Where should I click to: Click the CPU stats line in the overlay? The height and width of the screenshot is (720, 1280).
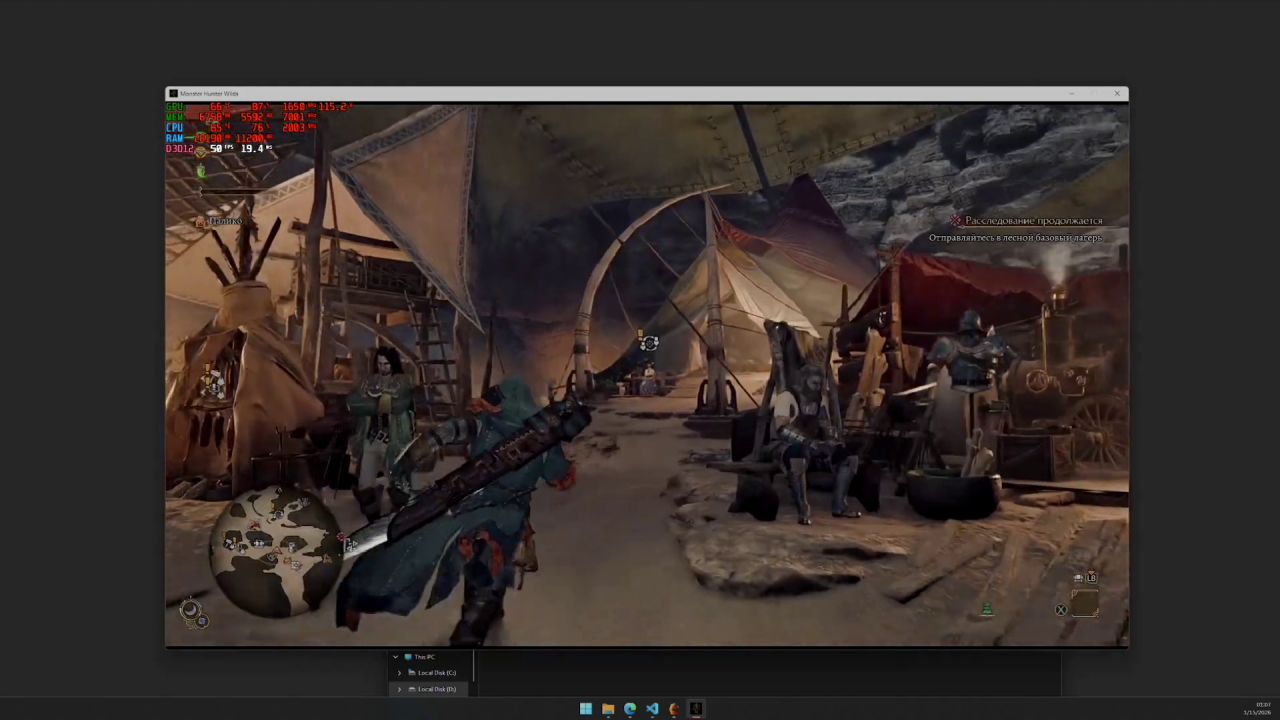[x=241, y=127]
